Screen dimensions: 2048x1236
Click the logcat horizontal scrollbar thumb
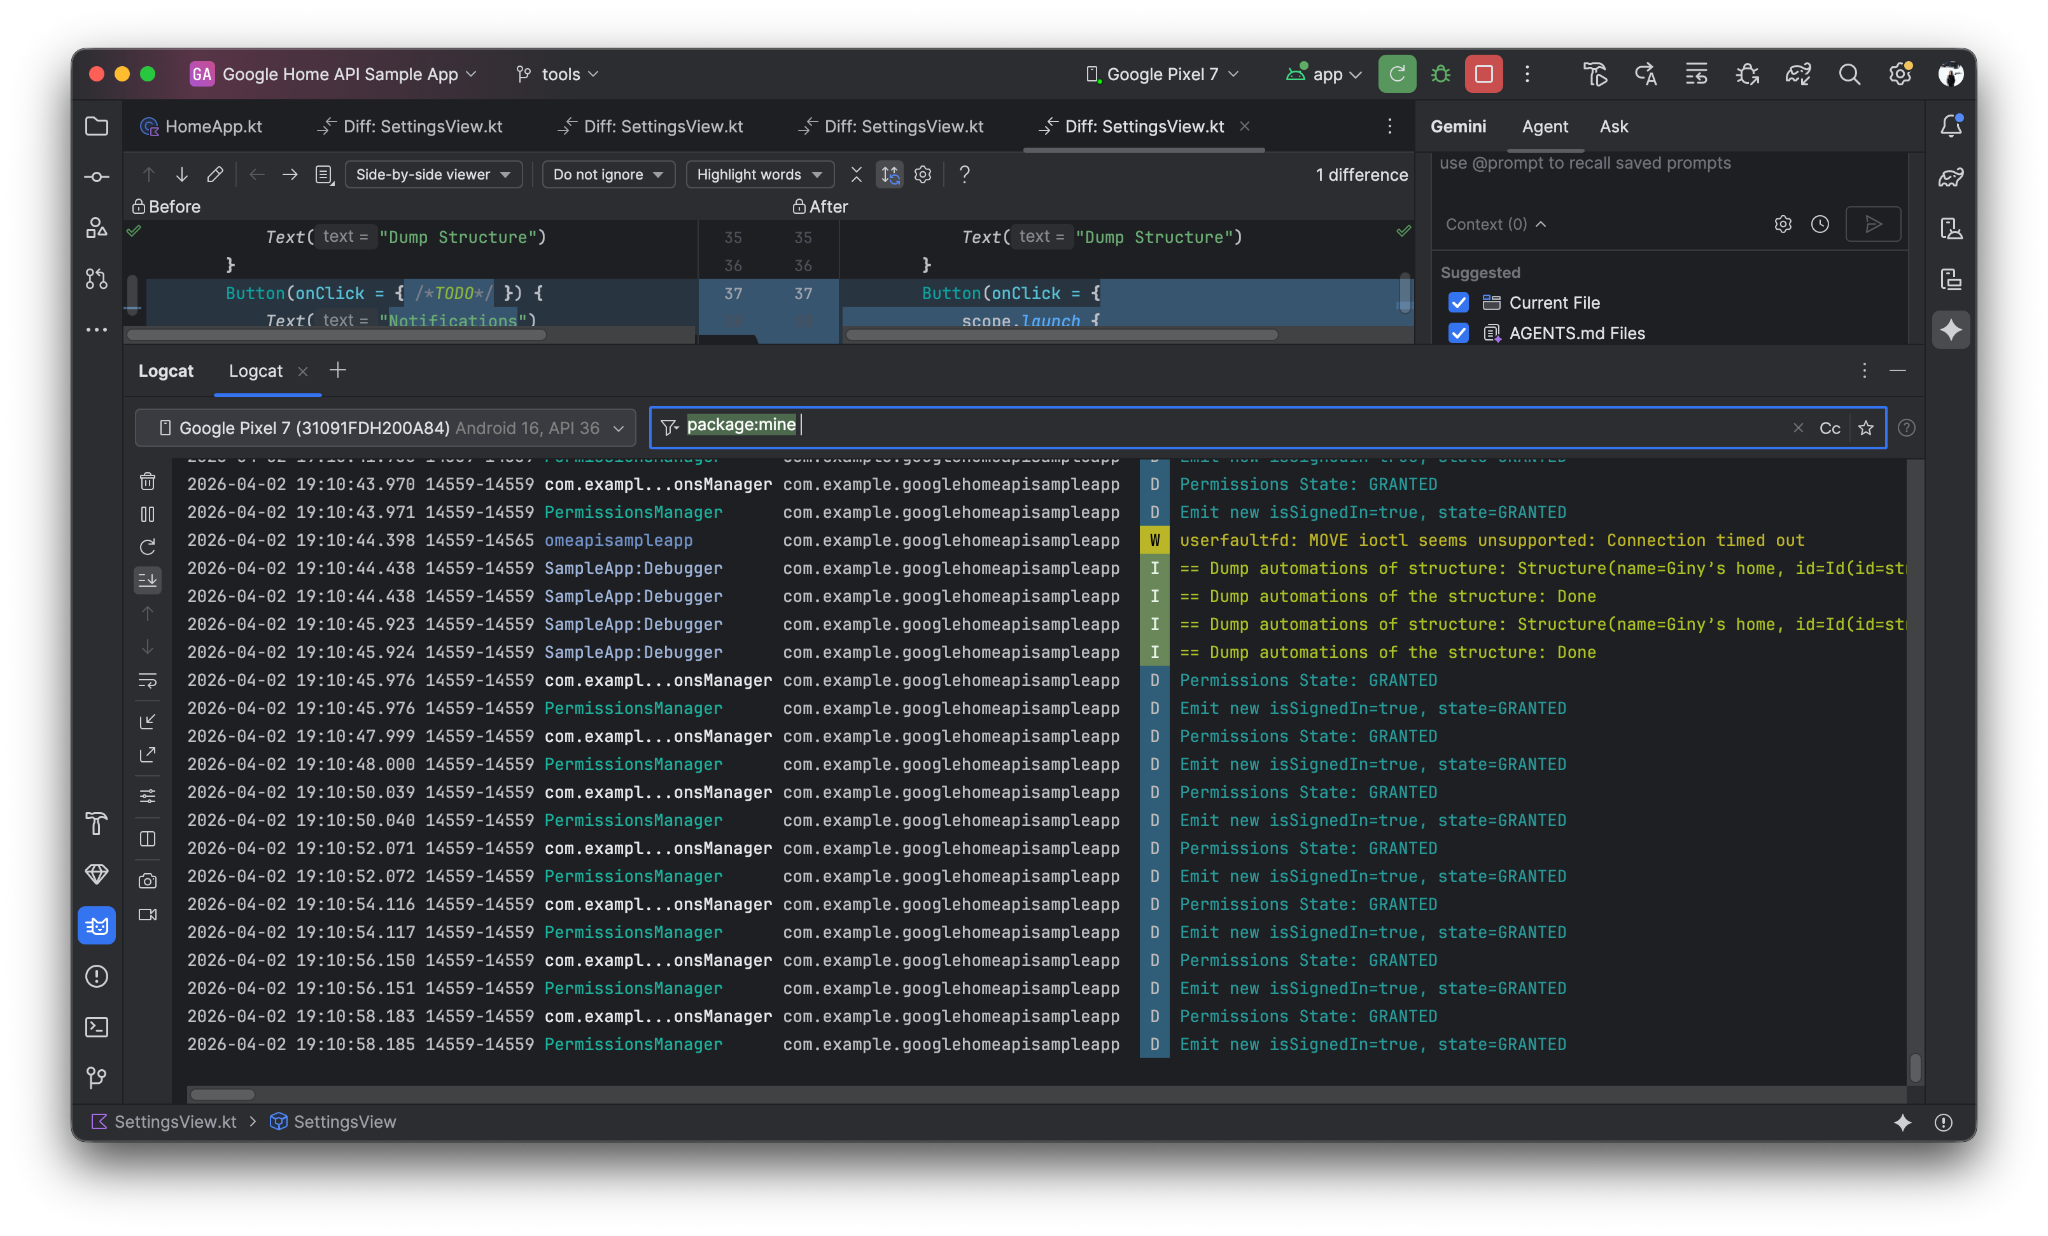(x=222, y=1094)
